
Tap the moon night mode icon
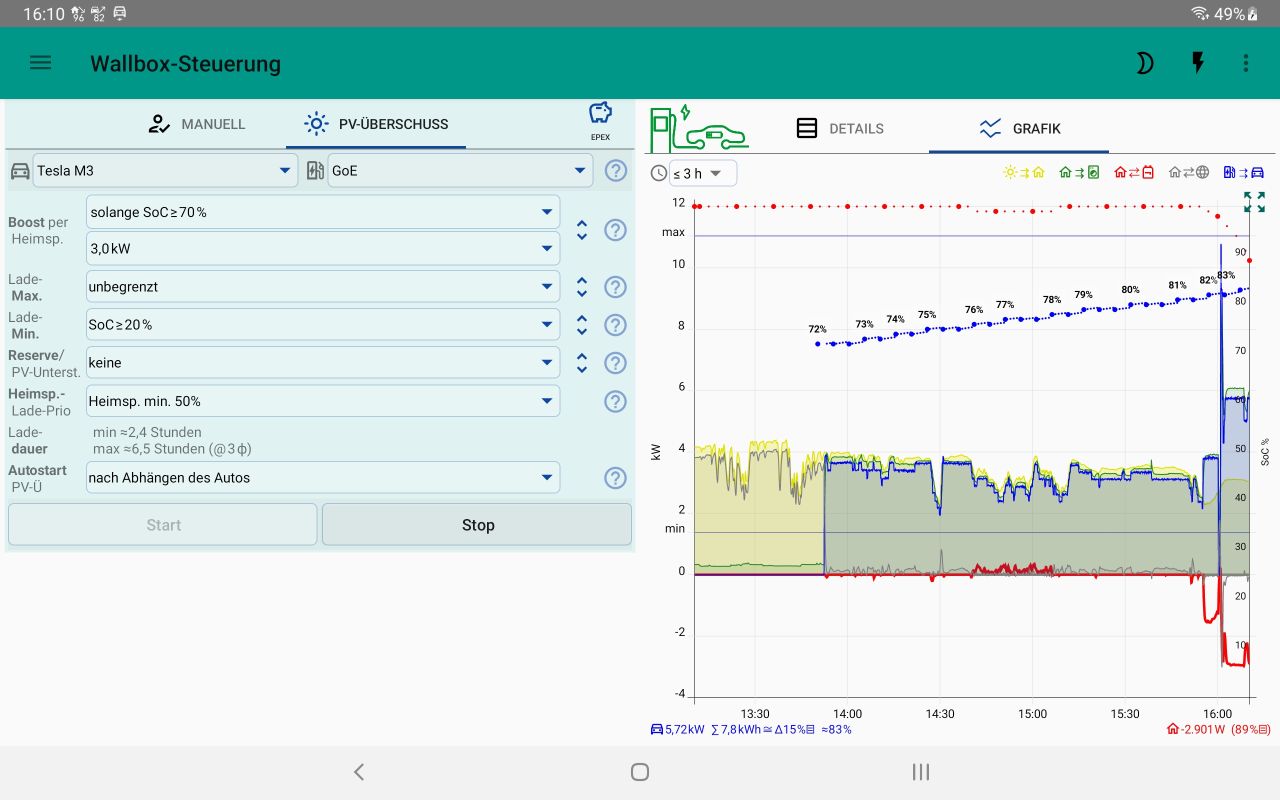tap(1144, 63)
